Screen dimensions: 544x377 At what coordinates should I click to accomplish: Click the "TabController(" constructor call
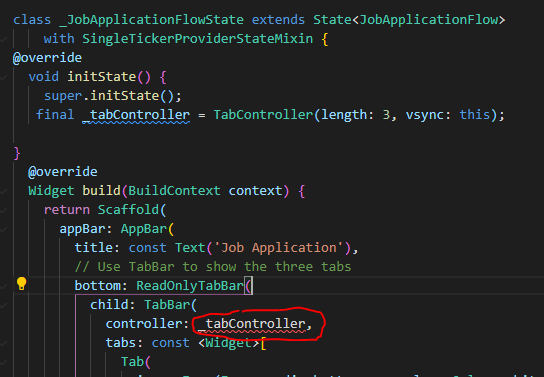tap(267, 115)
